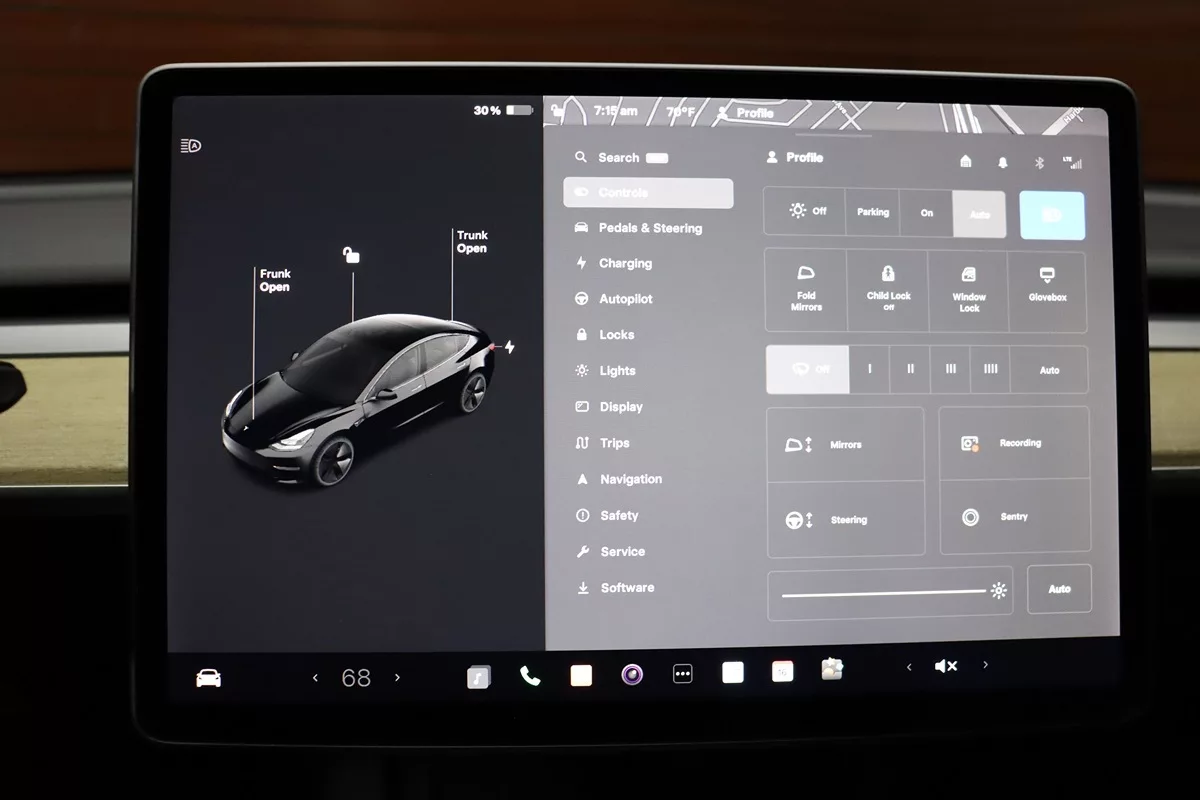1200x800 pixels.
Task: Open the Profile dropdown
Action: [795, 158]
